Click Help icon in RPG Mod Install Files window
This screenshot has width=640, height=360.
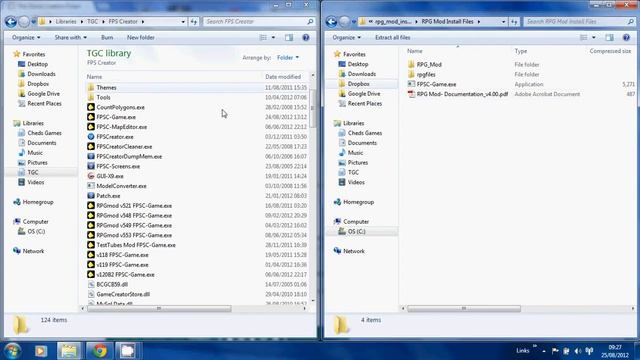tap(626, 38)
